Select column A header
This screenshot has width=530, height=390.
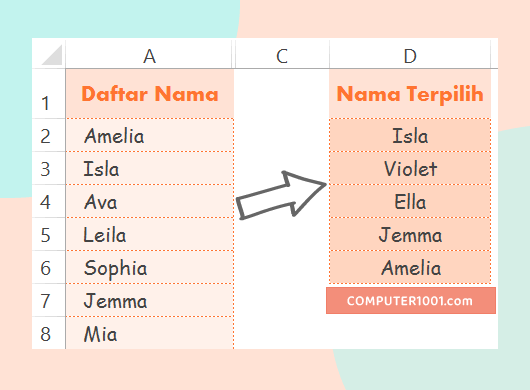[x=149, y=56]
